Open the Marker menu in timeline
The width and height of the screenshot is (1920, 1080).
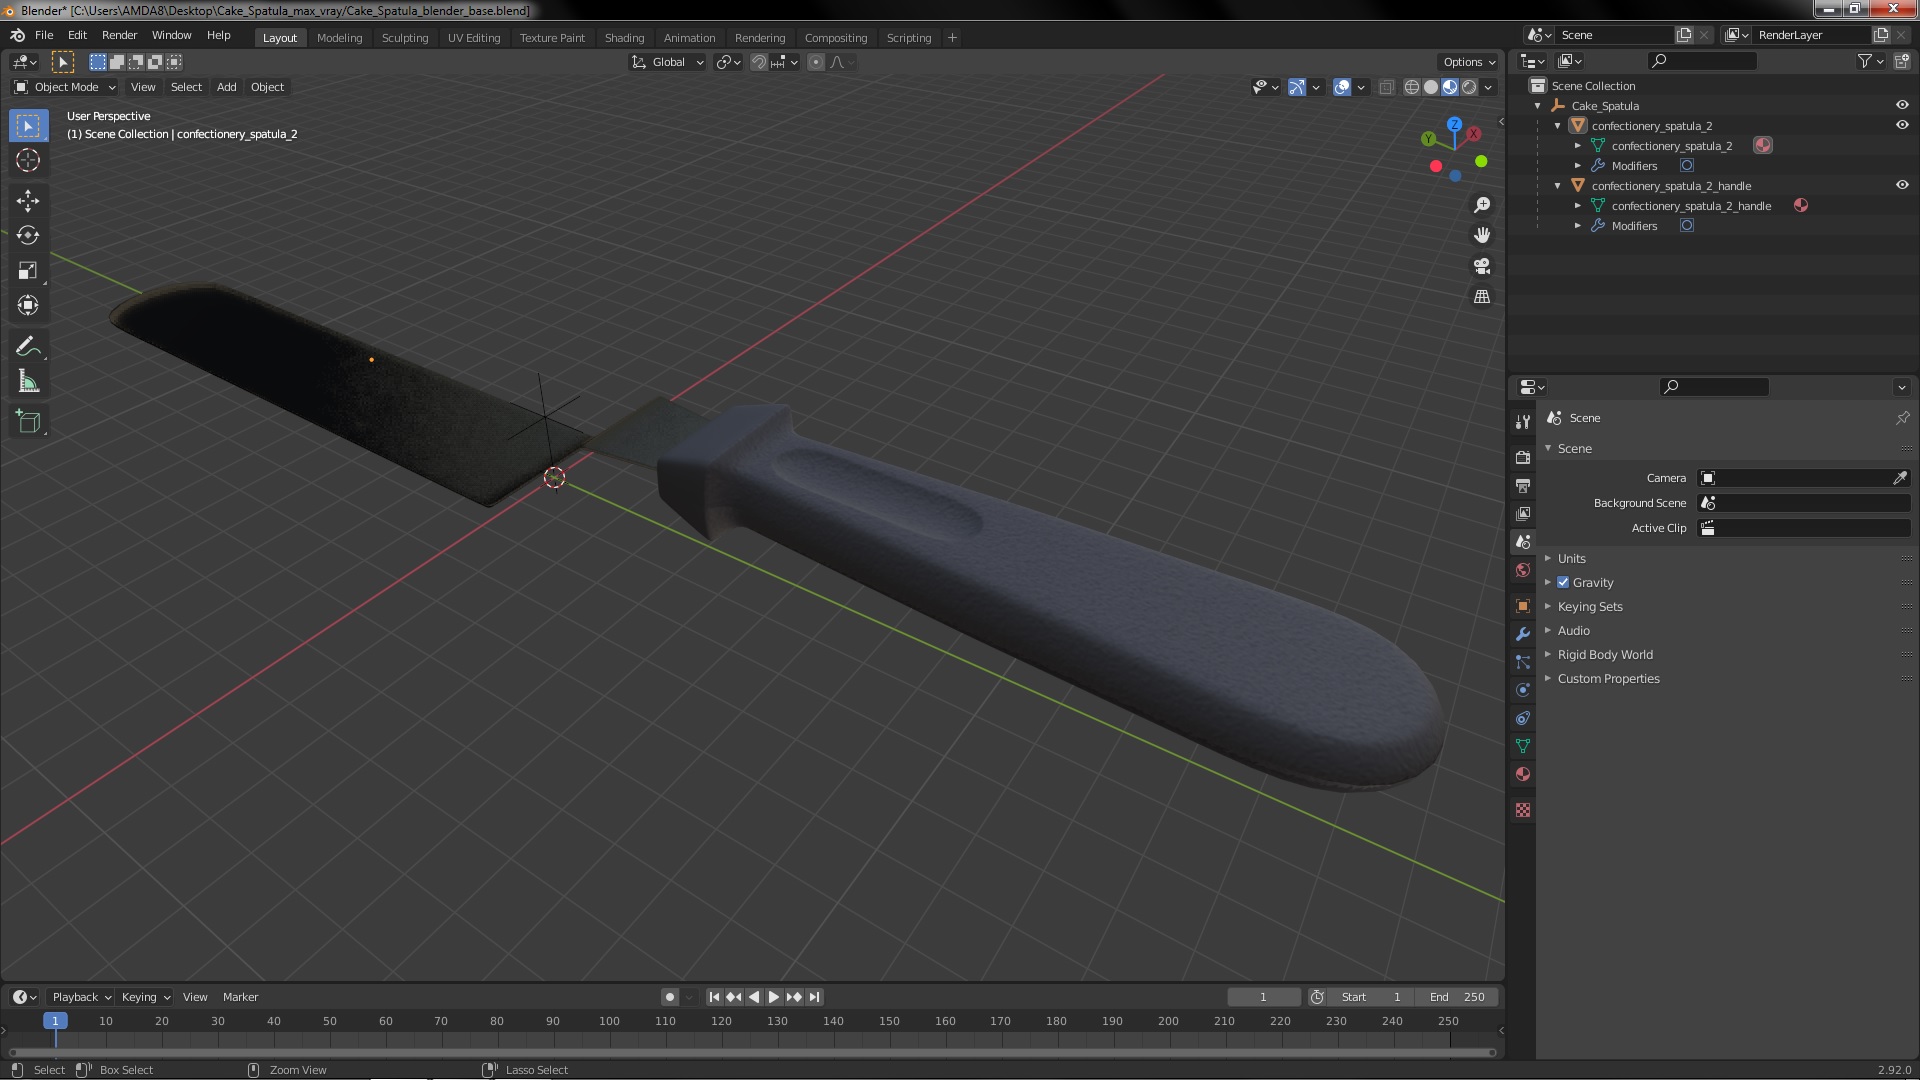pos(240,997)
